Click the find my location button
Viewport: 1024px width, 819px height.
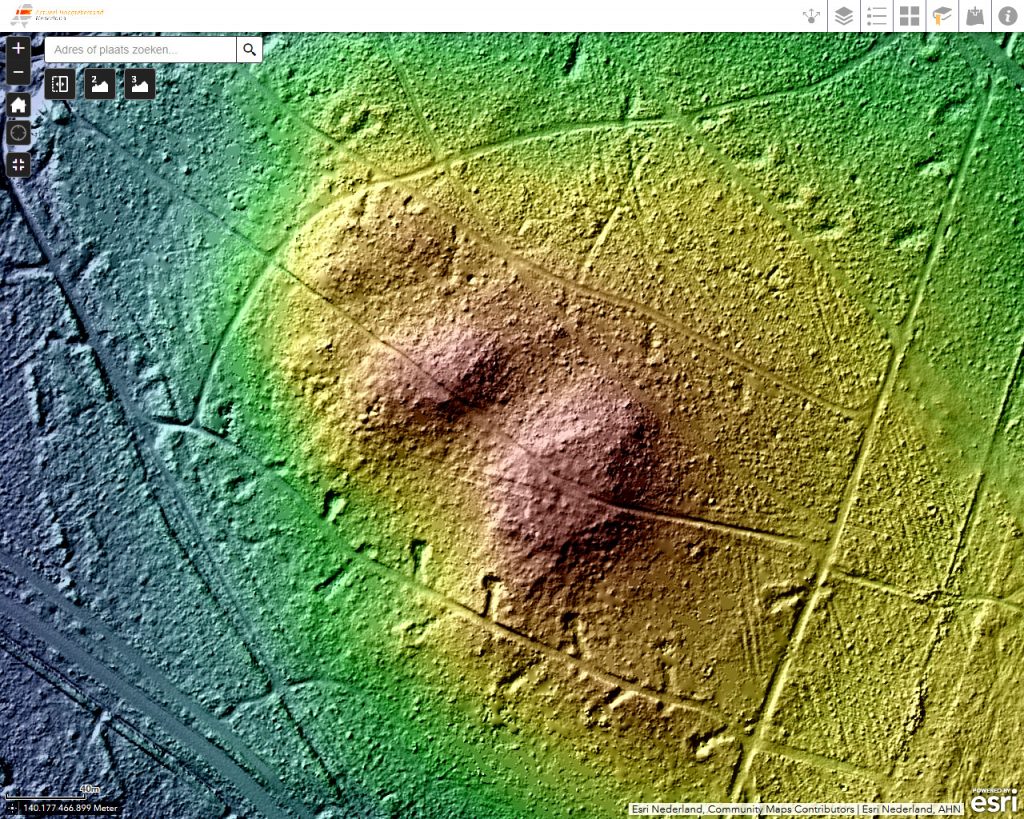click(19, 134)
